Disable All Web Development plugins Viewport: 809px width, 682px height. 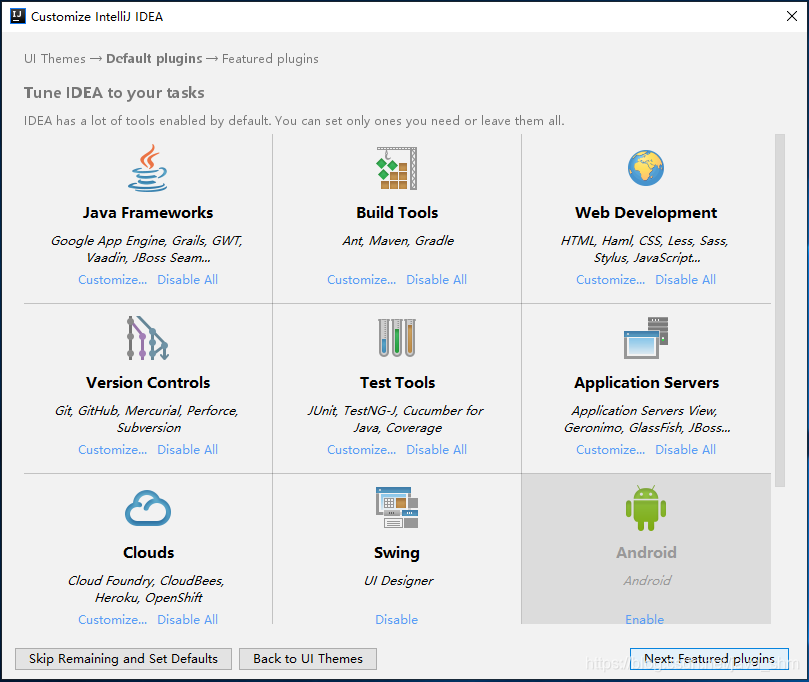pyautogui.click(x=685, y=280)
